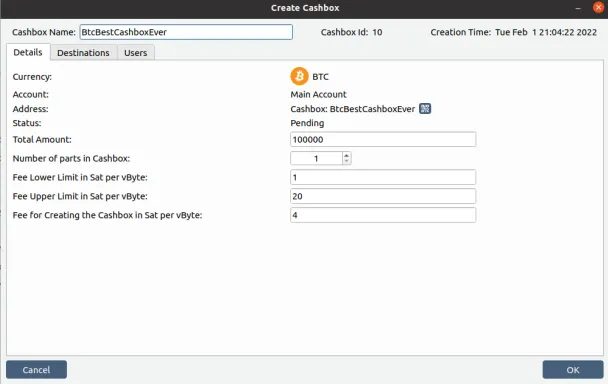Click the Bitcoin BTC currency icon
The image size is (608, 384).
(x=299, y=76)
